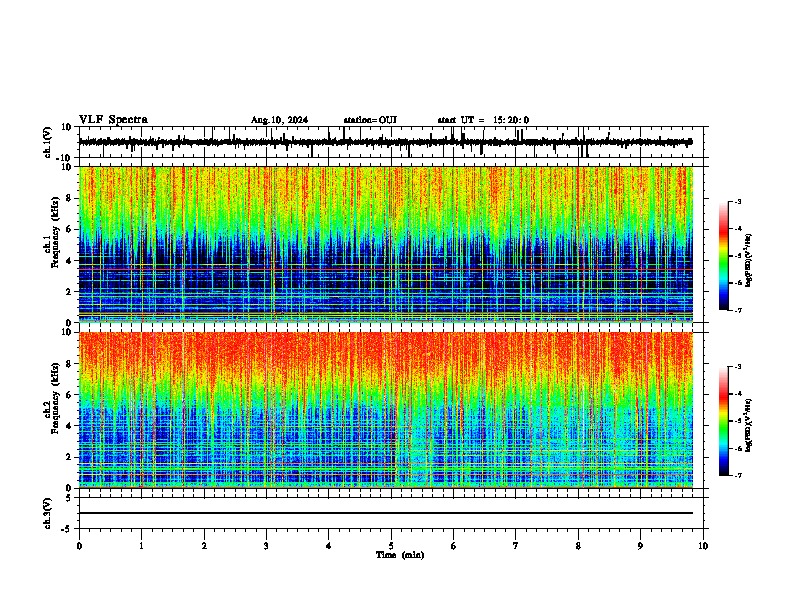
Task: Click the ch.1 color scale log(PSD) units label
Action: click(749, 261)
